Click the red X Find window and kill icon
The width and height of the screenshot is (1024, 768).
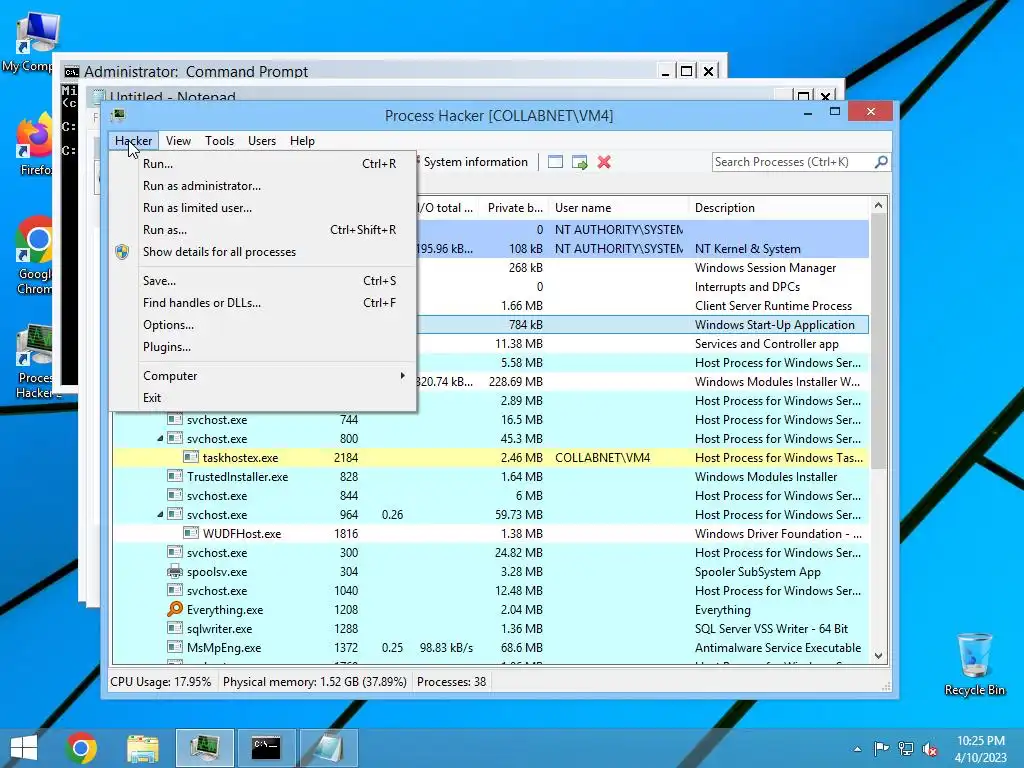(604, 162)
